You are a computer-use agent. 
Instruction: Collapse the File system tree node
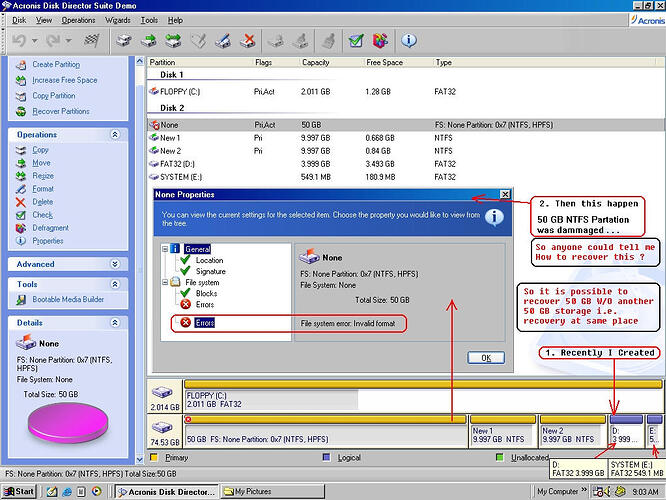pos(165,283)
